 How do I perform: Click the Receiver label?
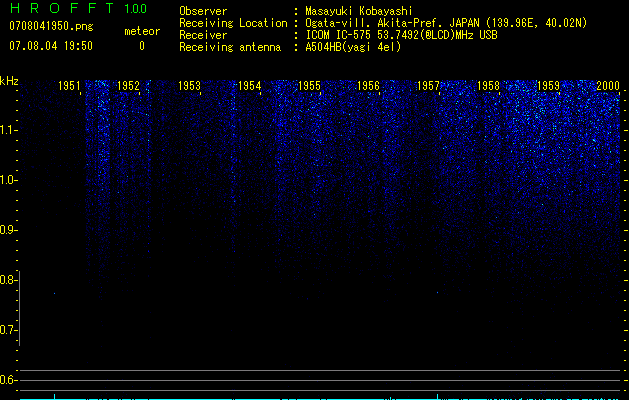click(x=203, y=35)
